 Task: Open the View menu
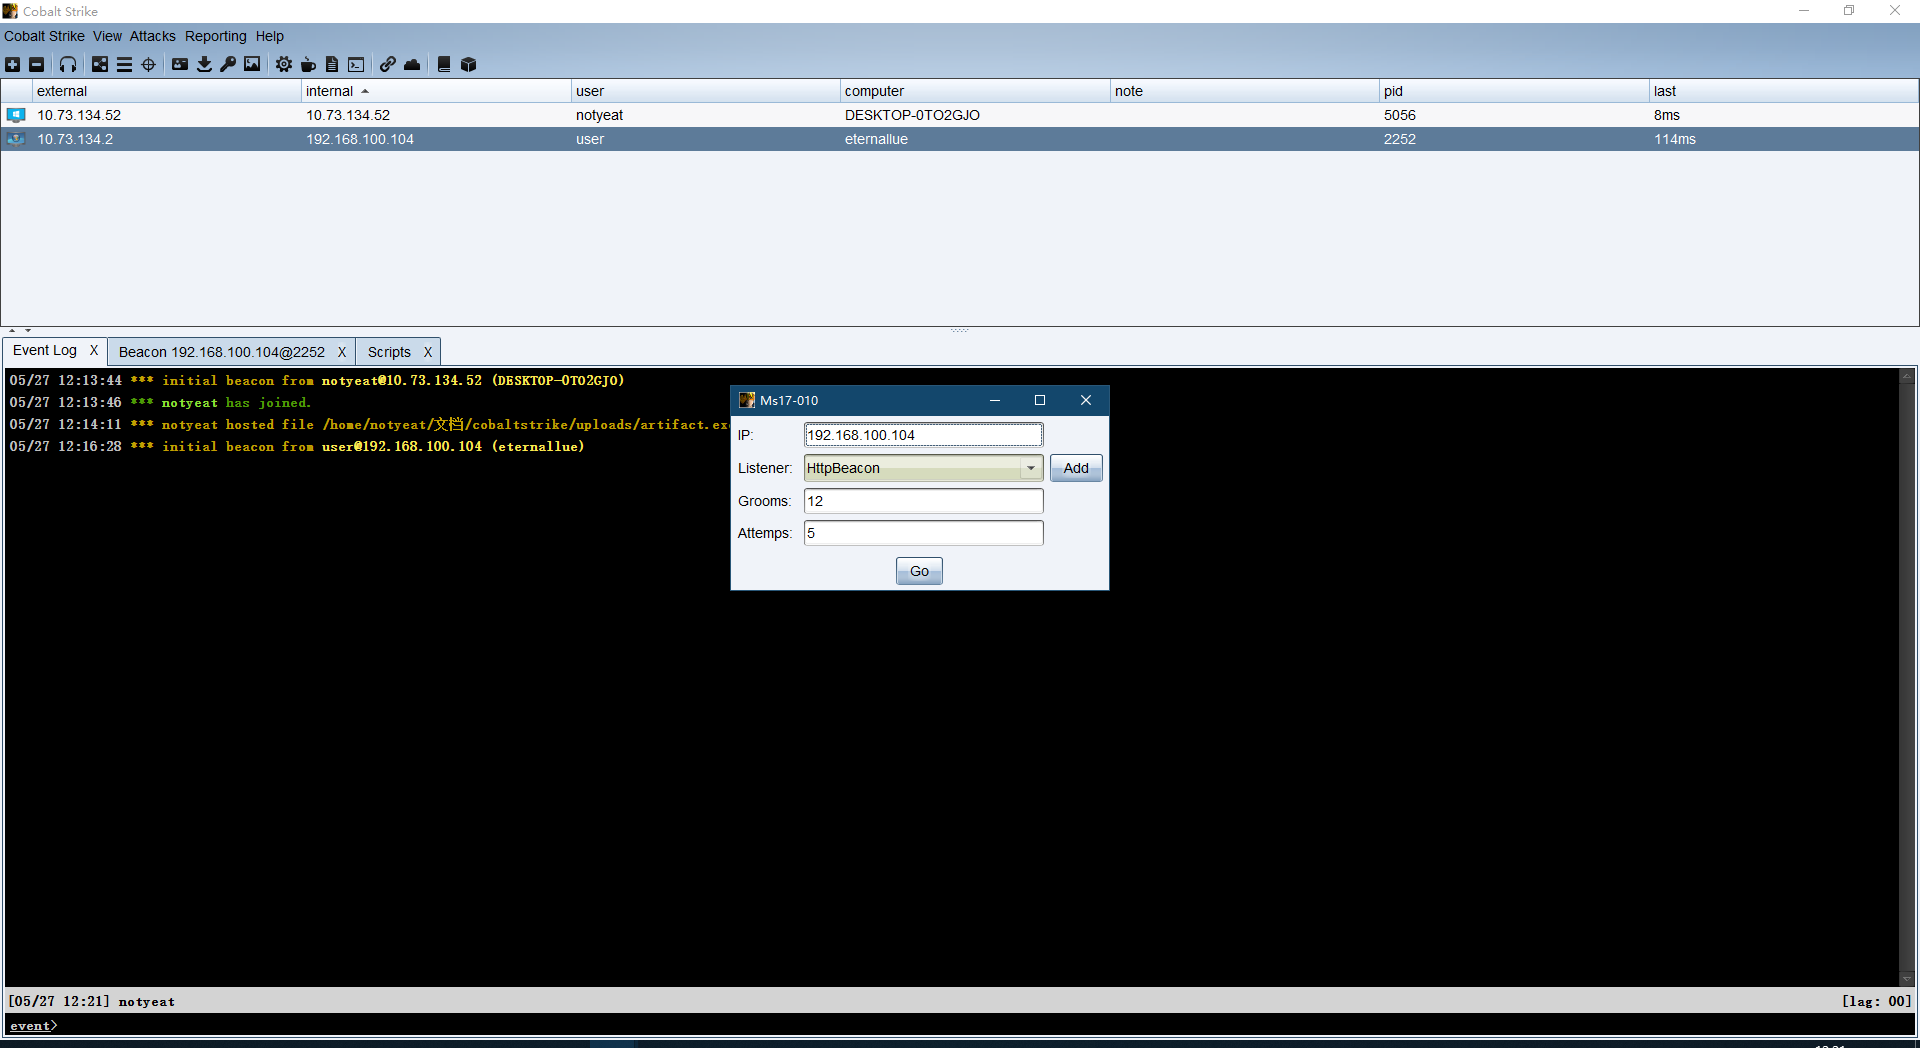pyautogui.click(x=107, y=36)
